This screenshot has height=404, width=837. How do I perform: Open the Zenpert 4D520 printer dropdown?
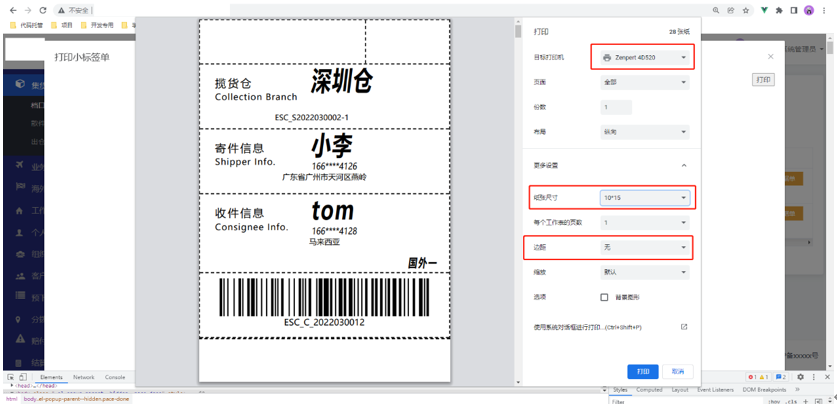click(x=644, y=57)
